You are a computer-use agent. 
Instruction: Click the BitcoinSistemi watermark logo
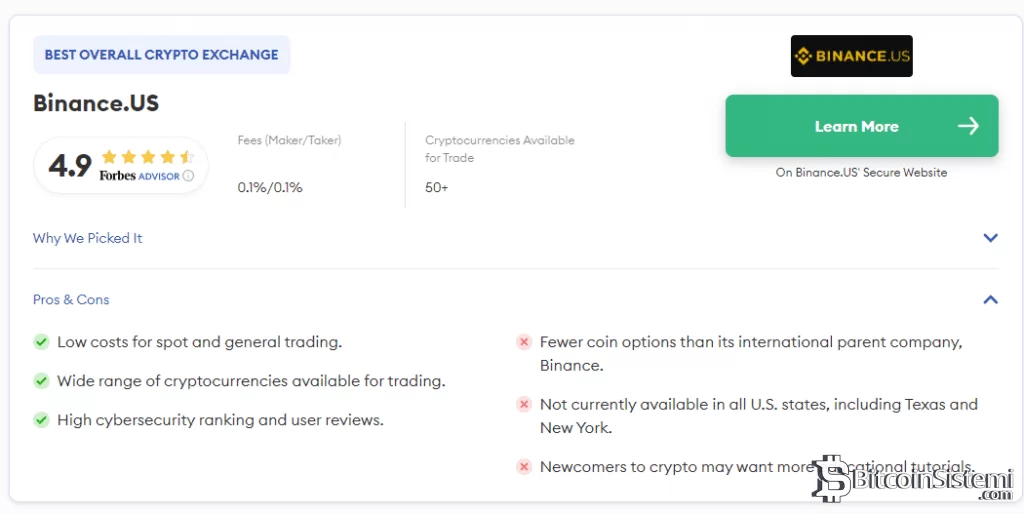[x=910, y=480]
